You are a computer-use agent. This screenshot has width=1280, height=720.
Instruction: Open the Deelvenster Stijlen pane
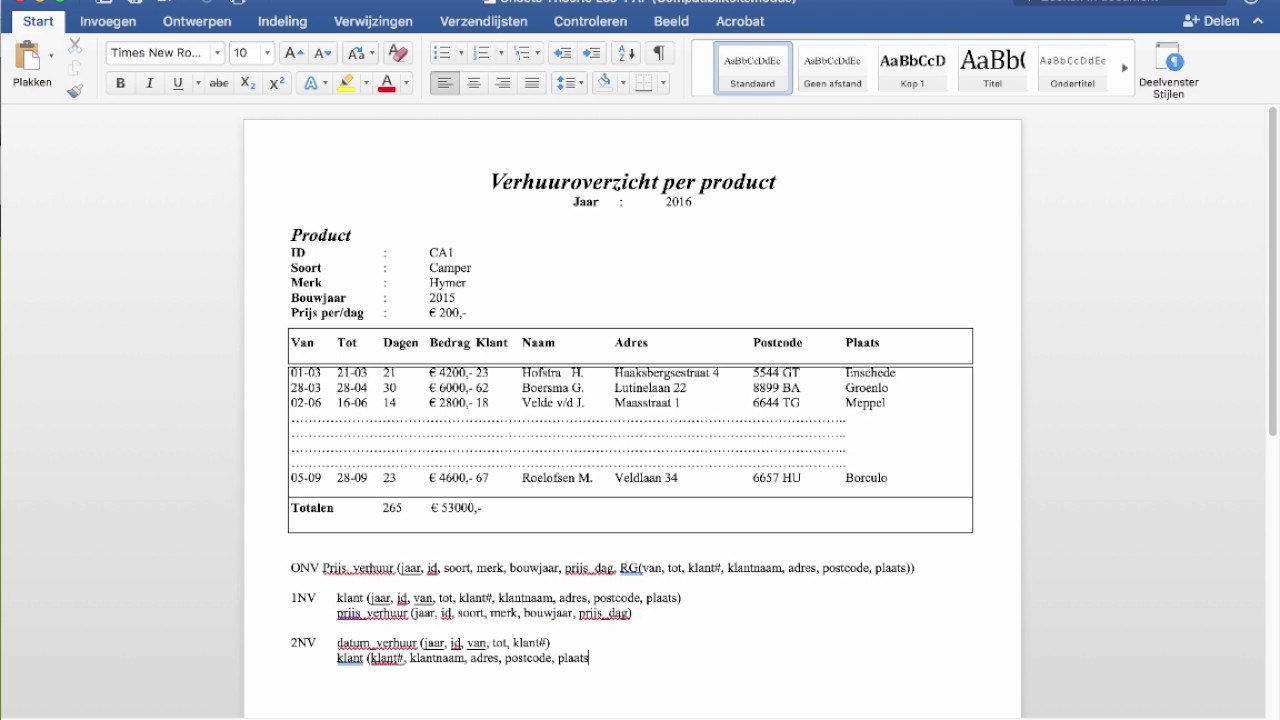1168,70
